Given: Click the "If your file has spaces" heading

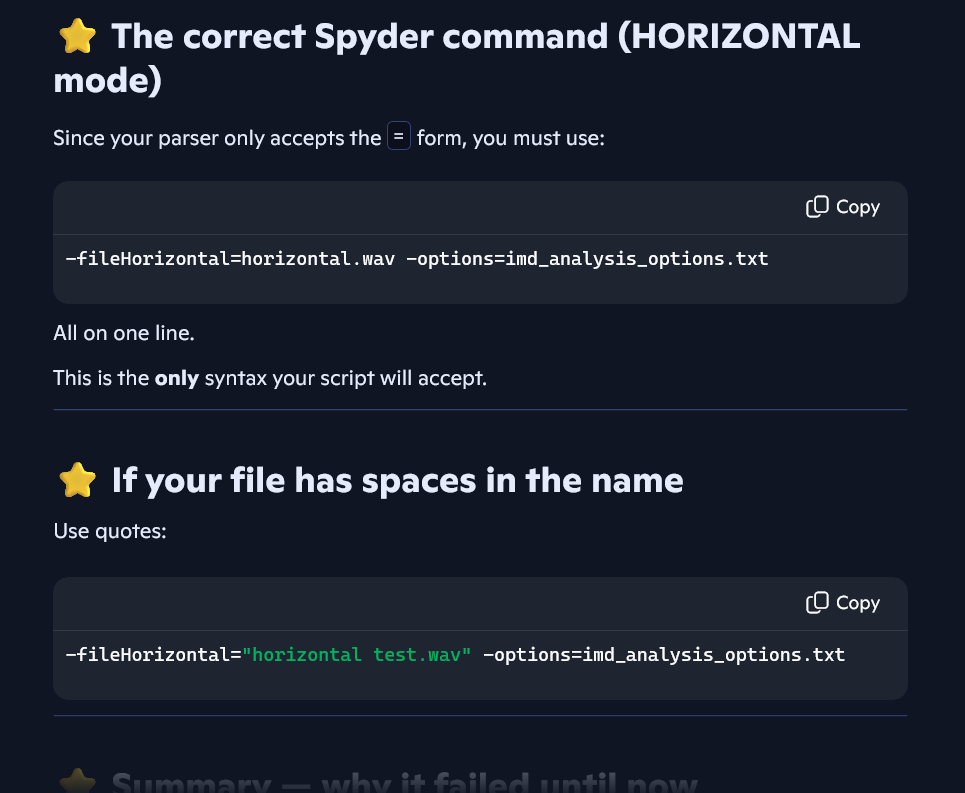Looking at the screenshot, I should [x=397, y=481].
